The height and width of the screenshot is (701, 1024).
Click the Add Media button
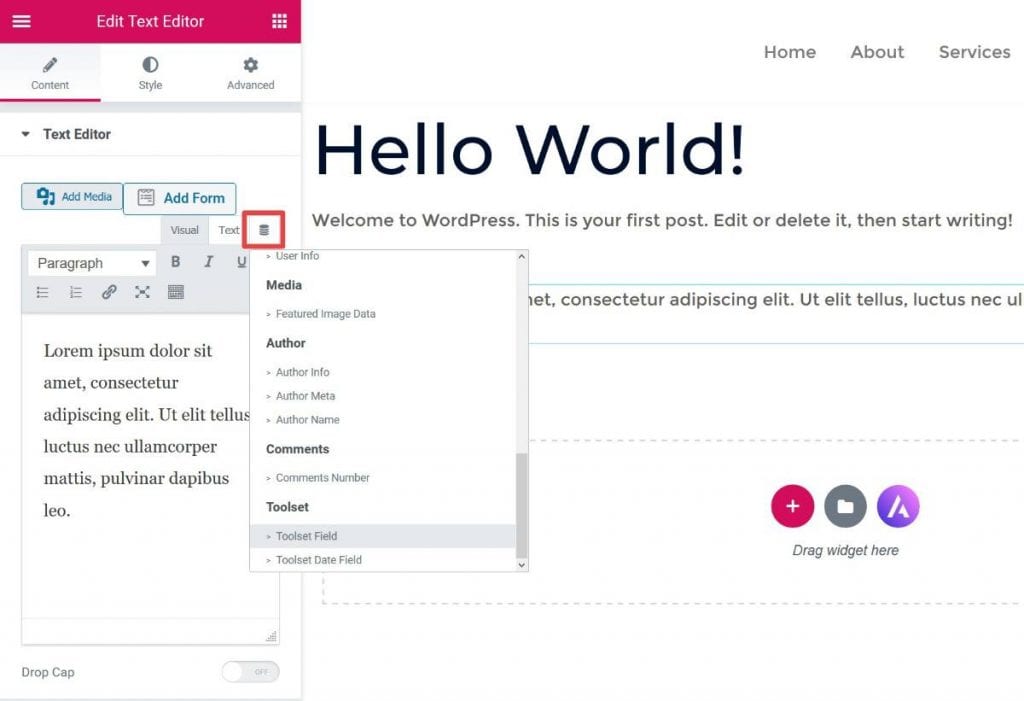click(x=73, y=197)
